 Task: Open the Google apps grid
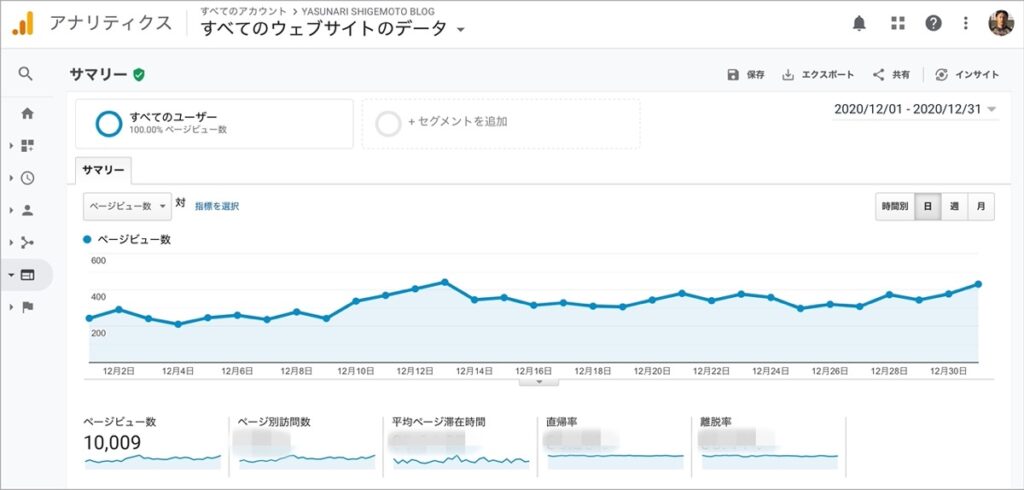tap(898, 24)
